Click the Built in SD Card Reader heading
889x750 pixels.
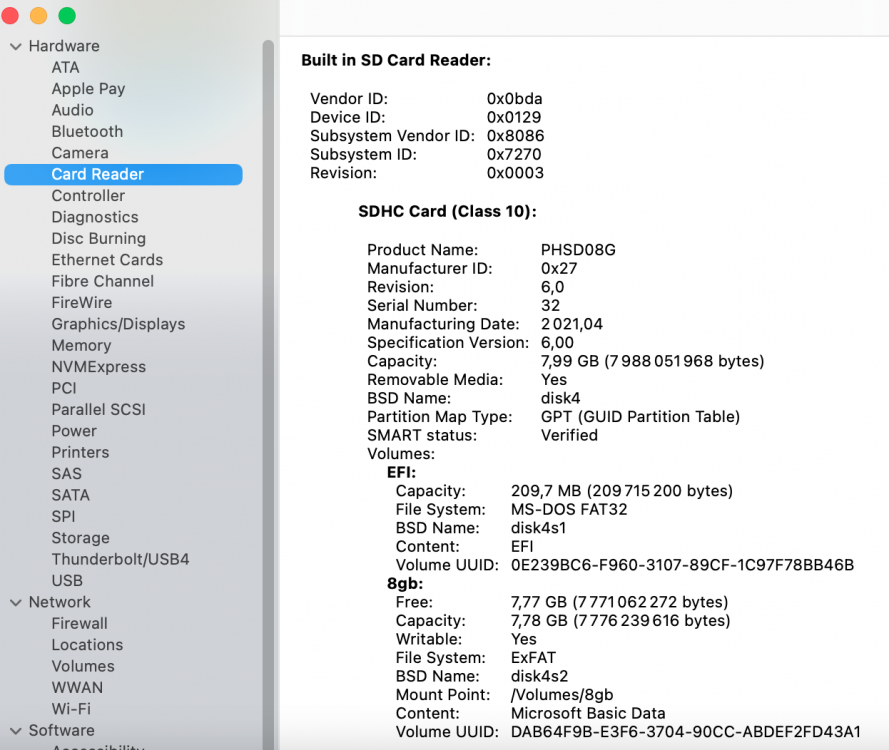[x=396, y=60]
